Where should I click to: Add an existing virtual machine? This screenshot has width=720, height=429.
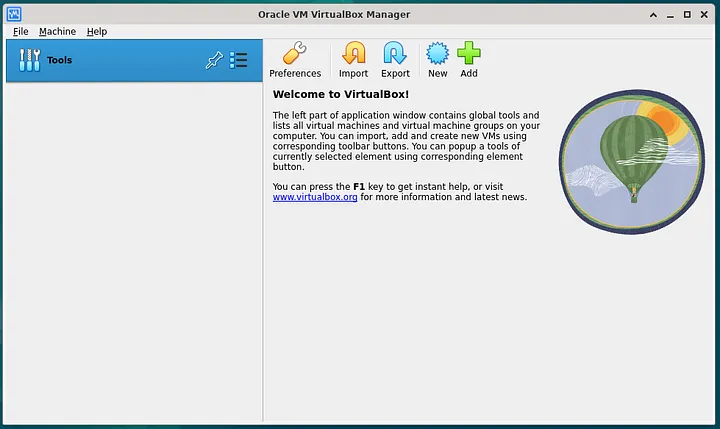[x=469, y=60]
